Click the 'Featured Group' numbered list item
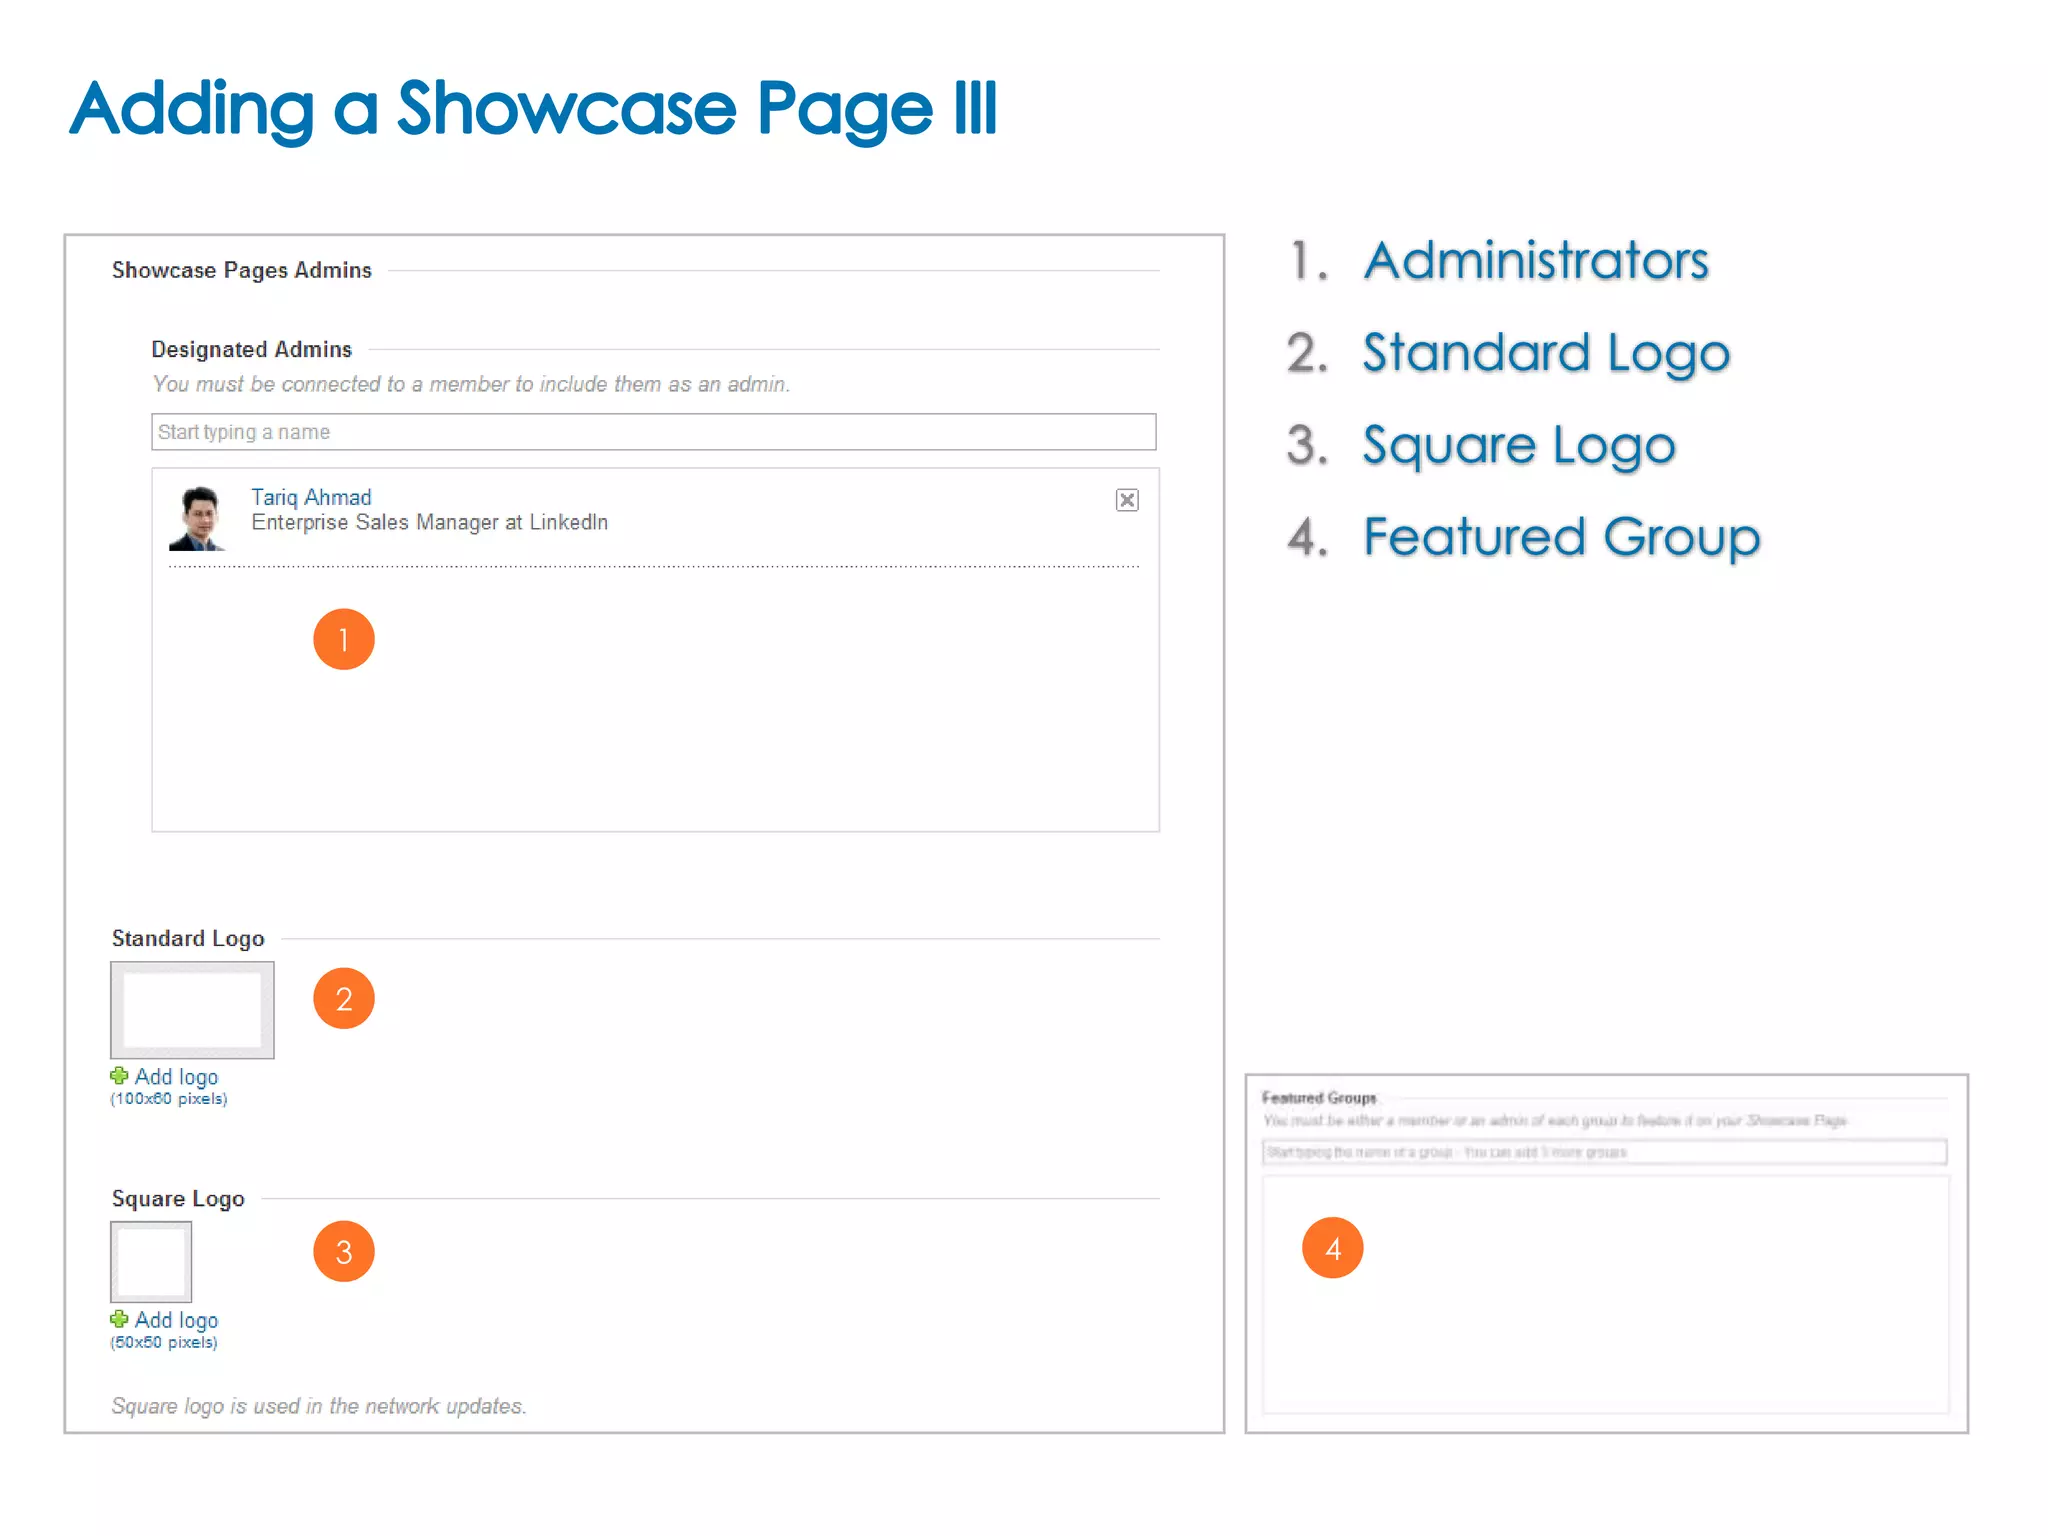This screenshot has height=1536, width=2048. click(x=1561, y=537)
